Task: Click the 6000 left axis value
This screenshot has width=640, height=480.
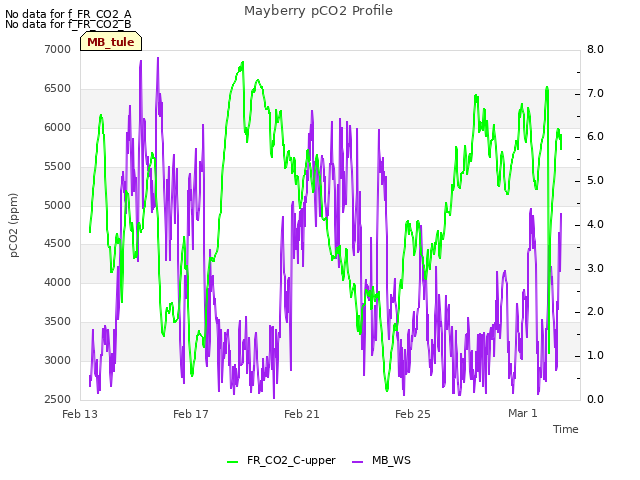Action: click(x=58, y=127)
